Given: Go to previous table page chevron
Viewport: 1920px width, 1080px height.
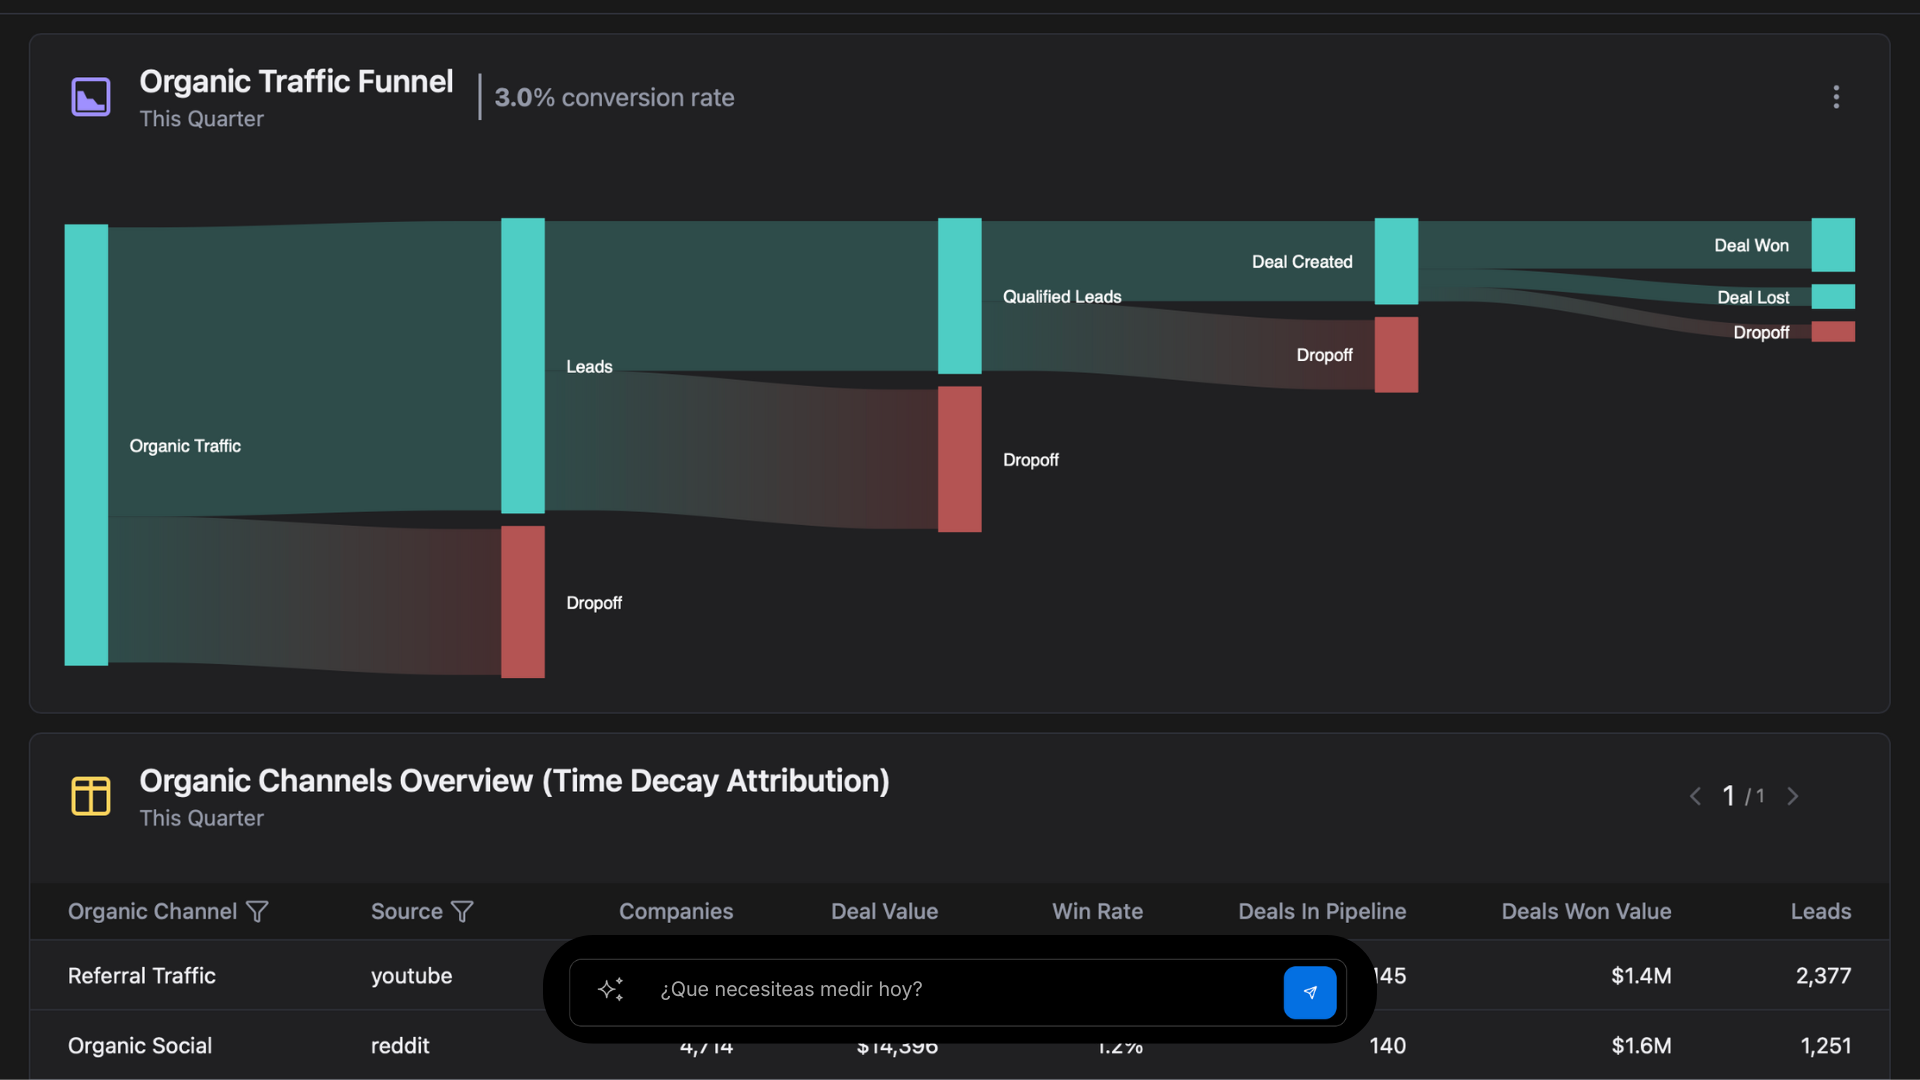Looking at the screenshot, I should [1695, 797].
